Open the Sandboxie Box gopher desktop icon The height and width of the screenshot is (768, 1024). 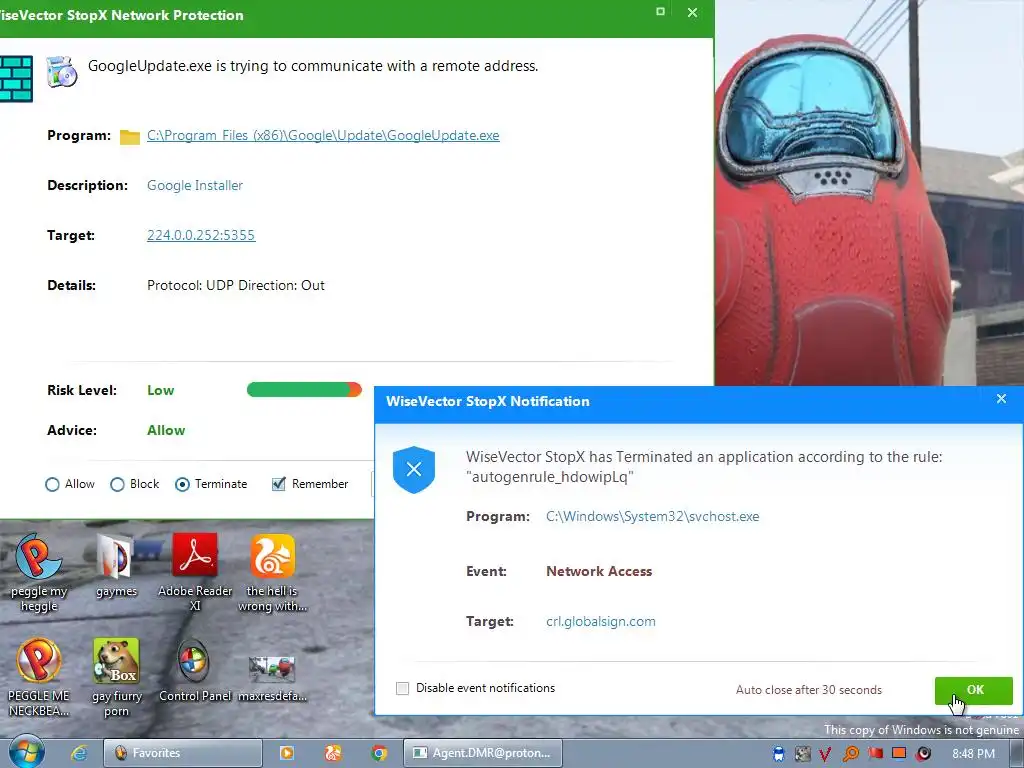(x=116, y=678)
